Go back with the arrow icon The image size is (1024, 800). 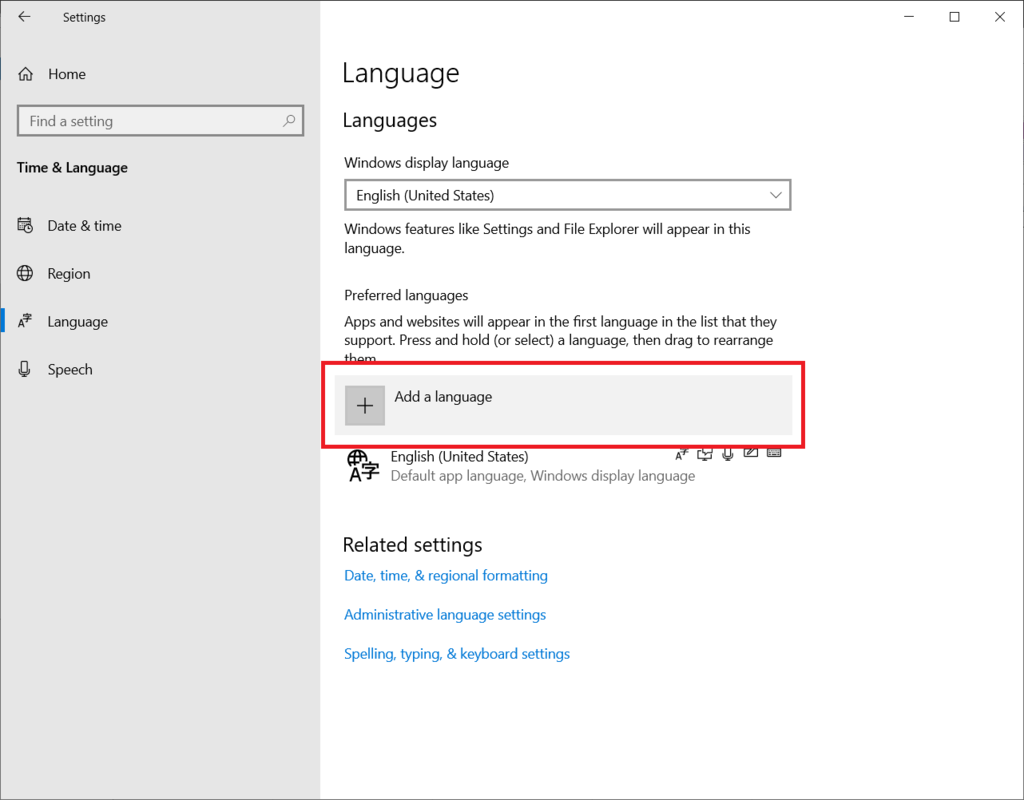(x=24, y=17)
